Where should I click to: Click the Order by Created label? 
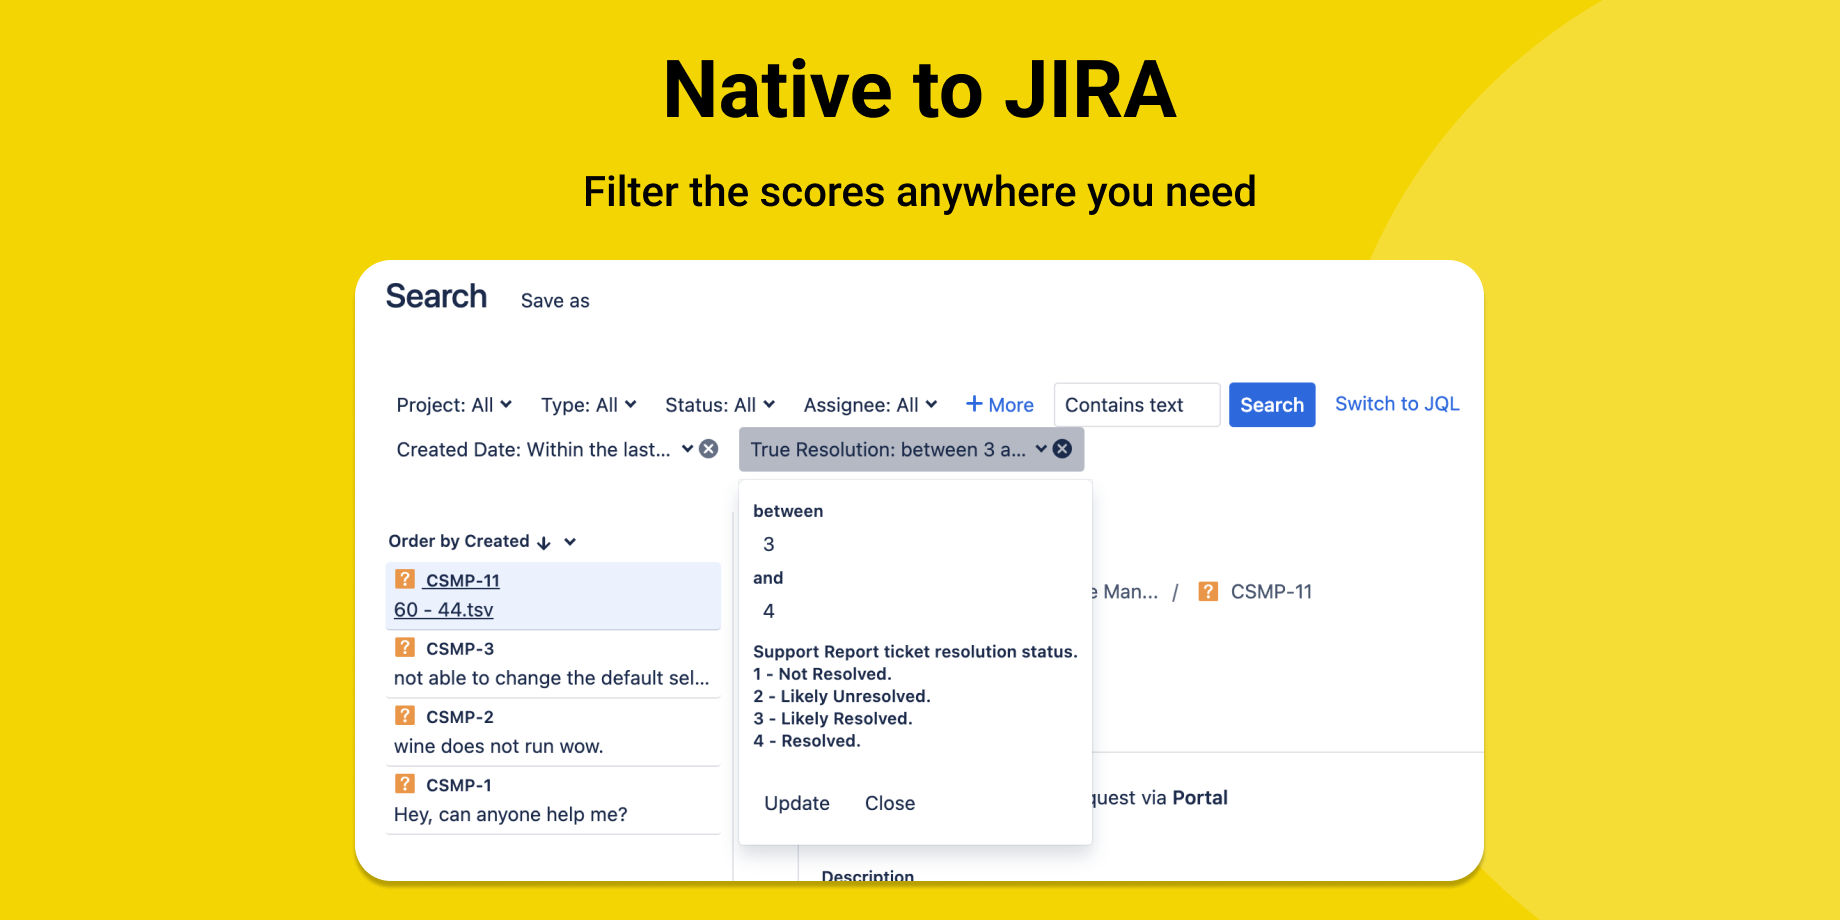pos(459,541)
